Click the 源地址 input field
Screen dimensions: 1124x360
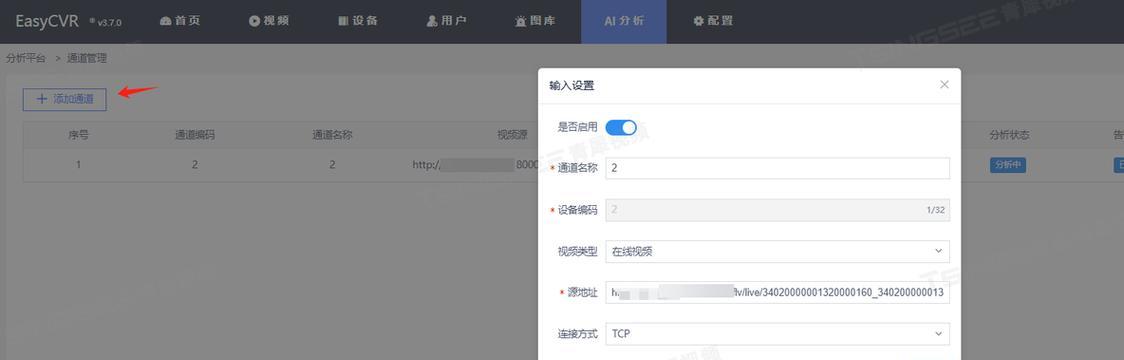(778, 293)
